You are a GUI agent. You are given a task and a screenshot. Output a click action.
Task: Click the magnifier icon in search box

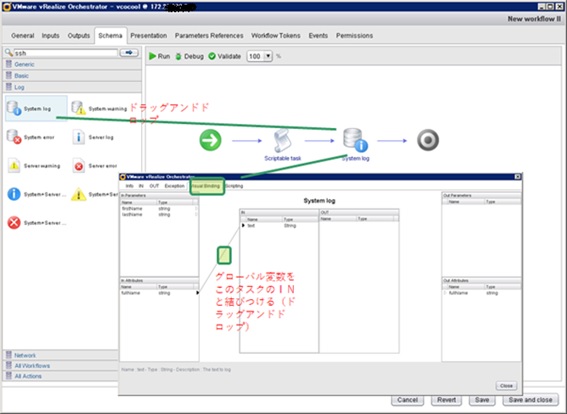tap(9, 53)
